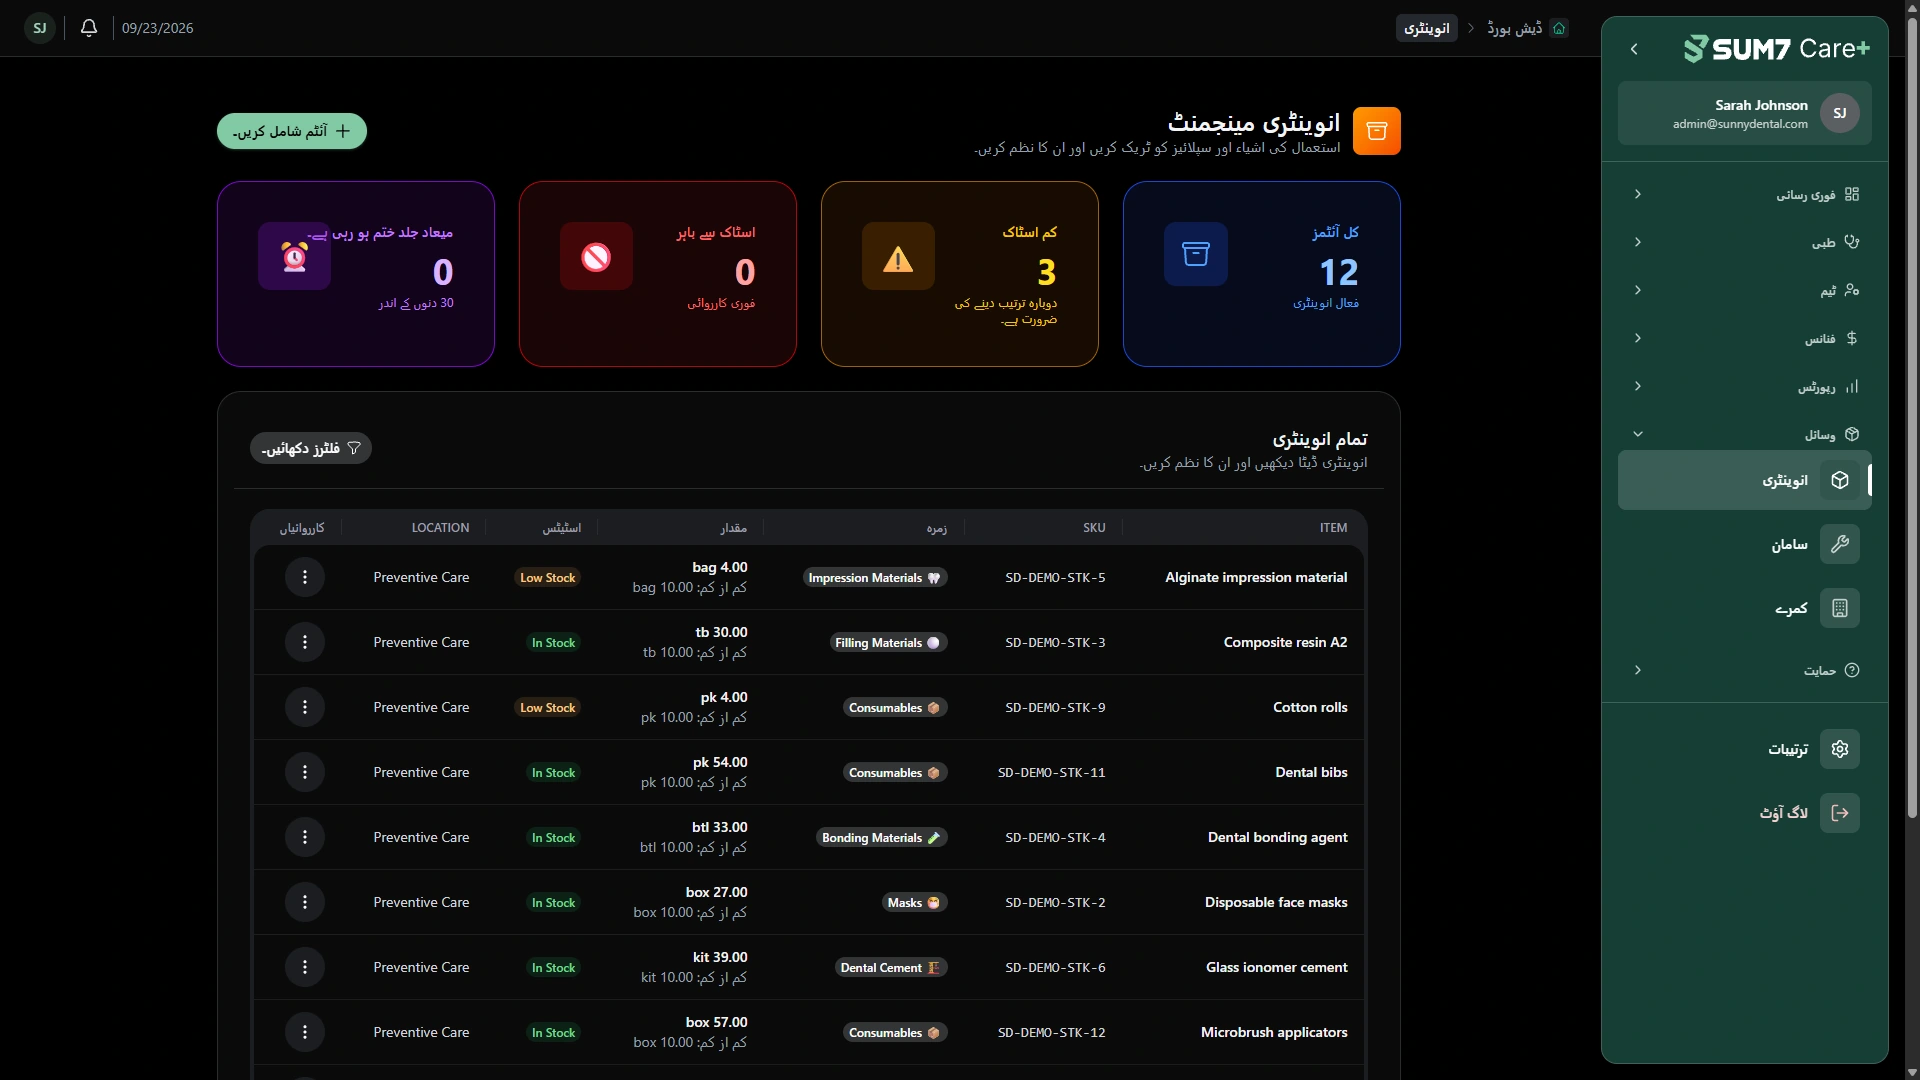This screenshot has height=1080, width=1920.
Task: Open Settings gear icon in sidebar
Action: 1839,749
